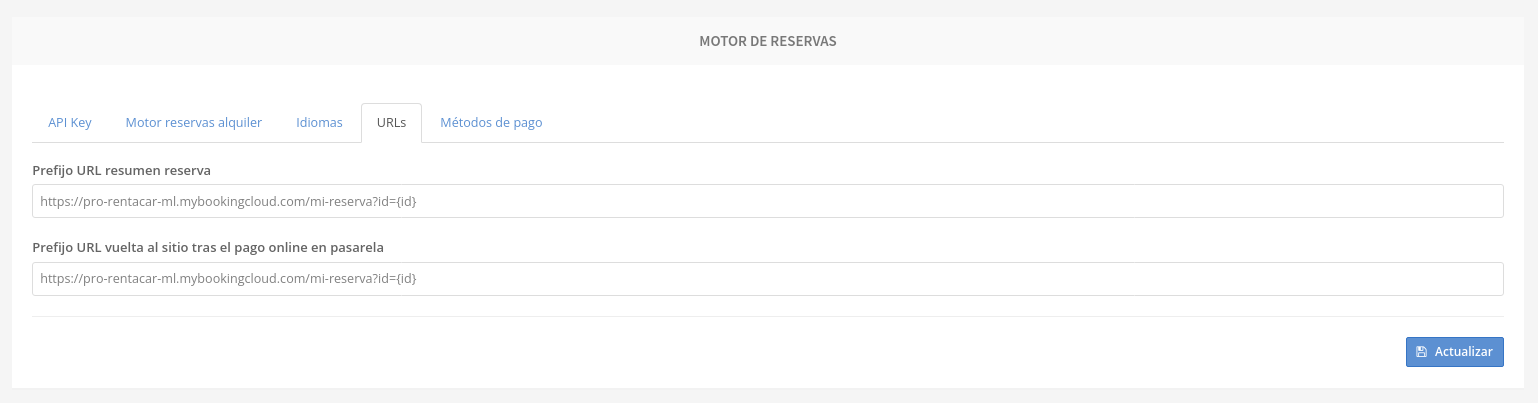The width and height of the screenshot is (1538, 403).
Task: Open rental booking engine settings tab
Action: [x=194, y=123]
